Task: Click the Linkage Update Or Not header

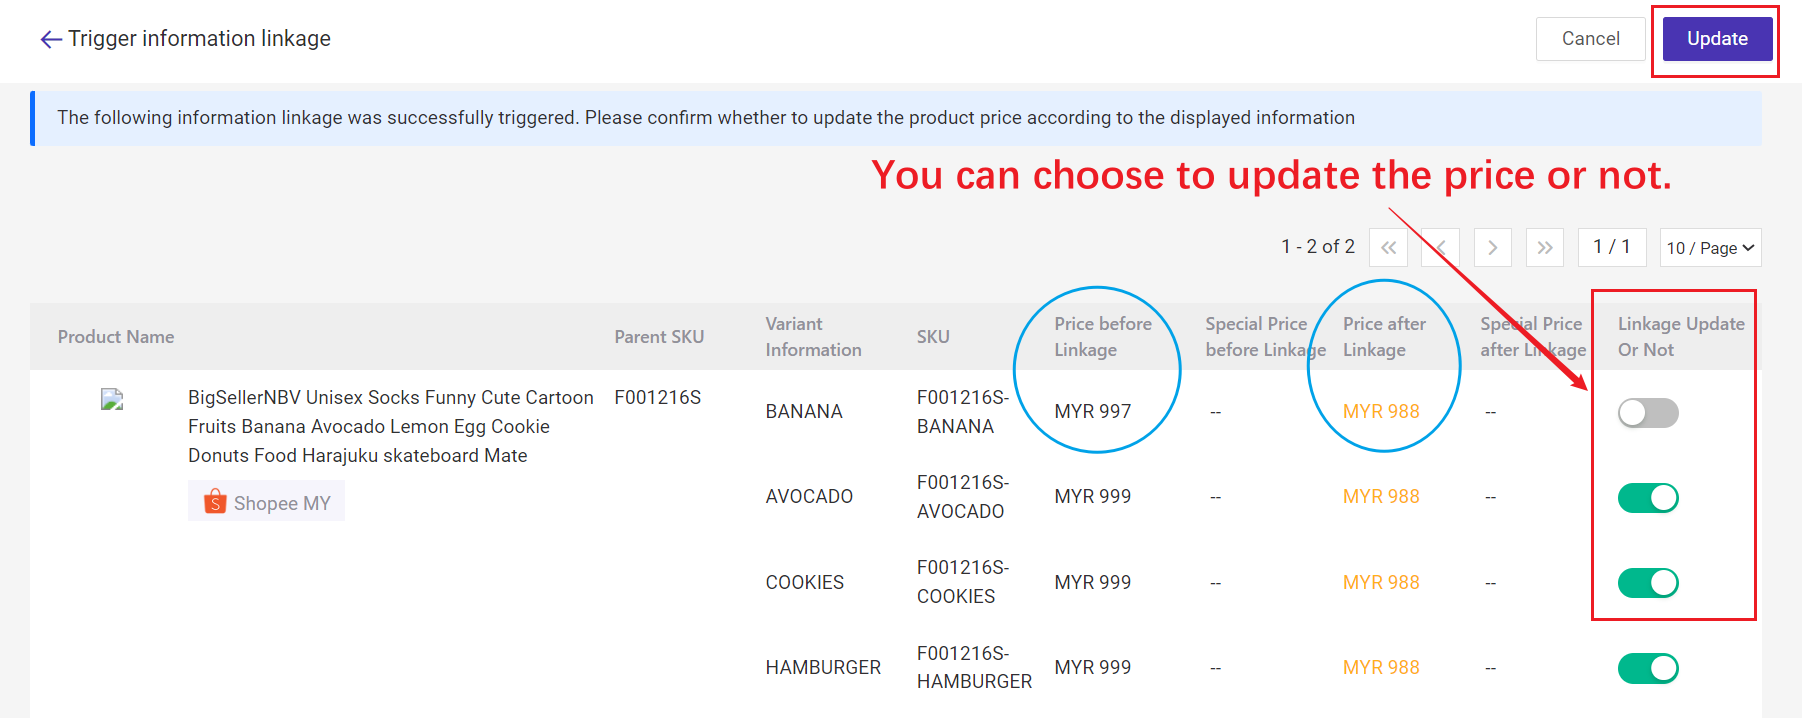Action: click(1681, 337)
